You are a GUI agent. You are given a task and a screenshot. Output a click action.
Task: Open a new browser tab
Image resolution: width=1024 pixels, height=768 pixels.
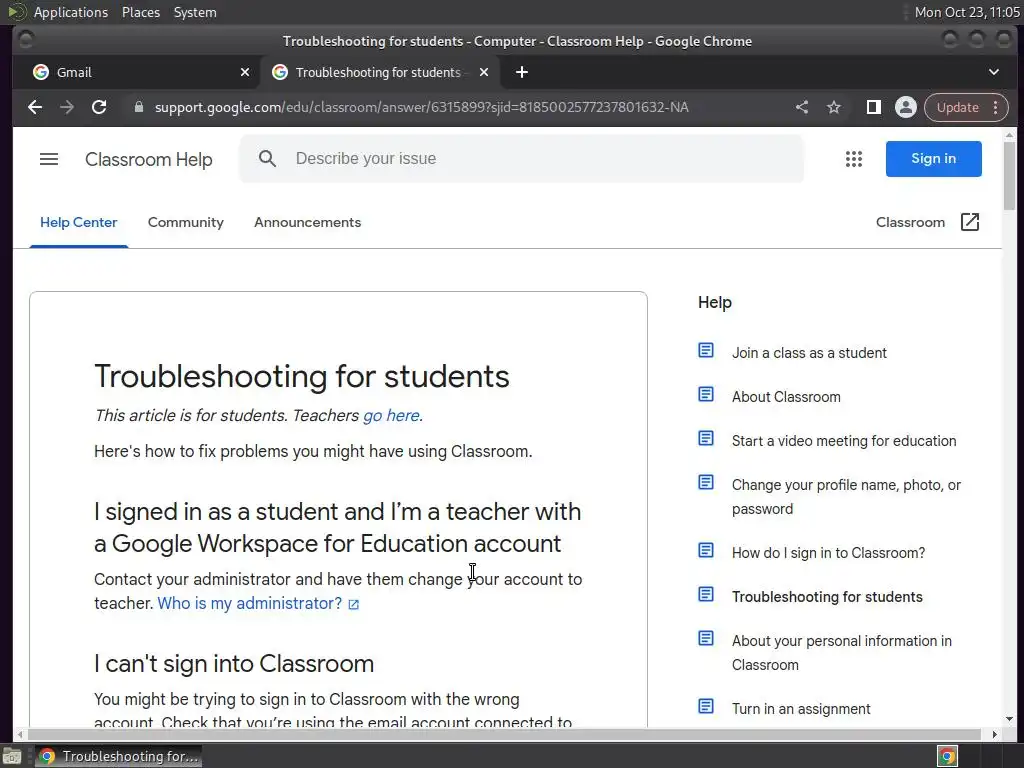(x=521, y=72)
